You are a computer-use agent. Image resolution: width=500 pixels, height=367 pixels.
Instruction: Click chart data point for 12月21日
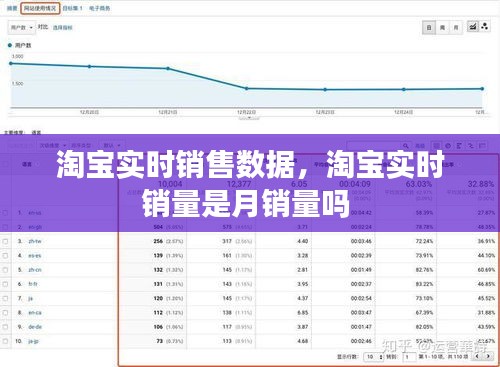tap(168, 69)
